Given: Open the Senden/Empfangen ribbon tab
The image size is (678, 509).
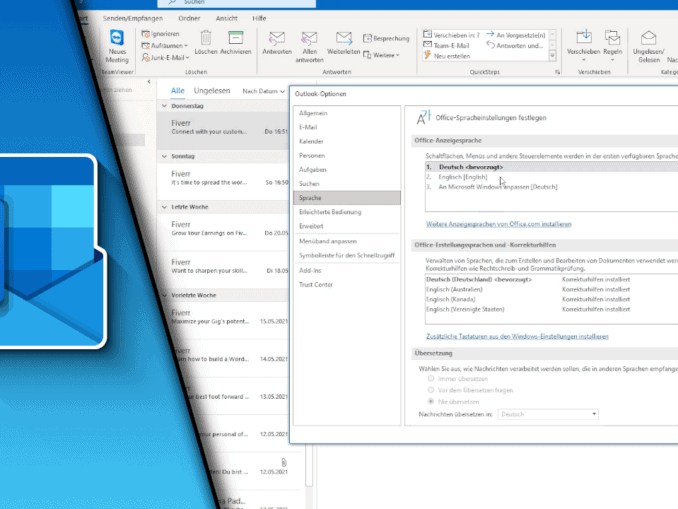Looking at the screenshot, I should click(x=133, y=18).
